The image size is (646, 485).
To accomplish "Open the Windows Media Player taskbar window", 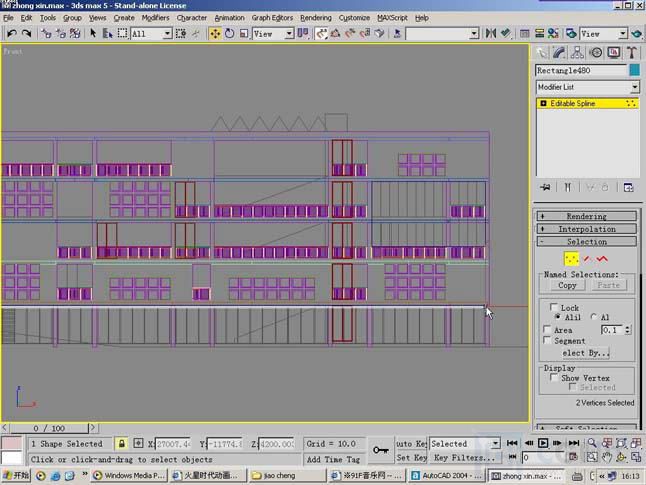I will (x=129, y=476).
